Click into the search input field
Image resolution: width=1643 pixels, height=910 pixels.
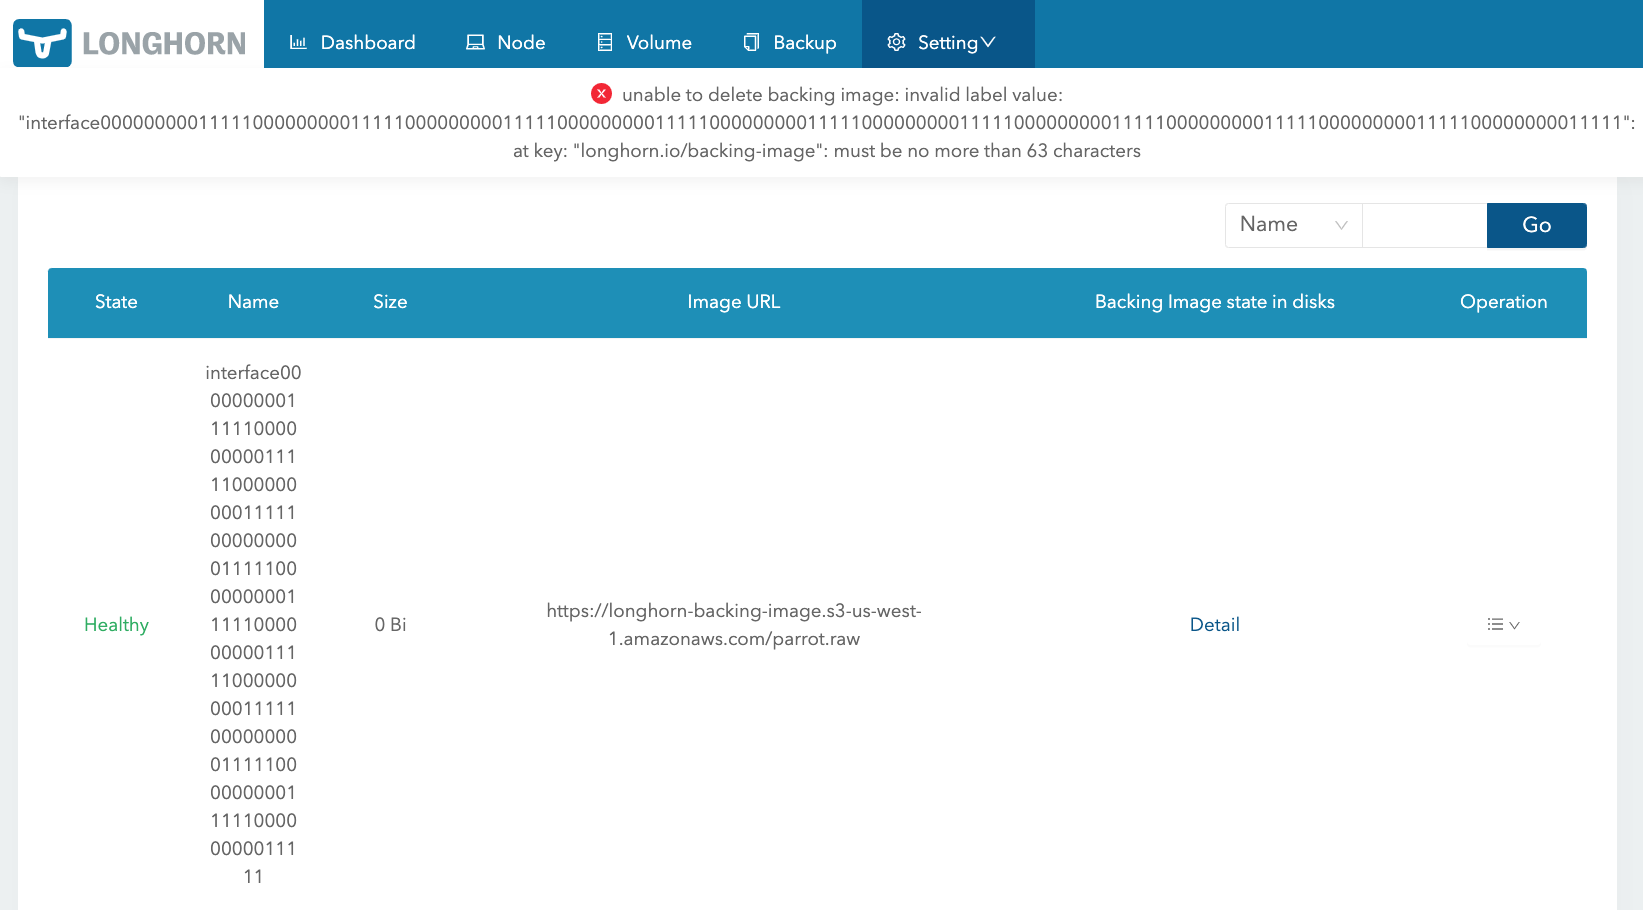point(1424,225)
